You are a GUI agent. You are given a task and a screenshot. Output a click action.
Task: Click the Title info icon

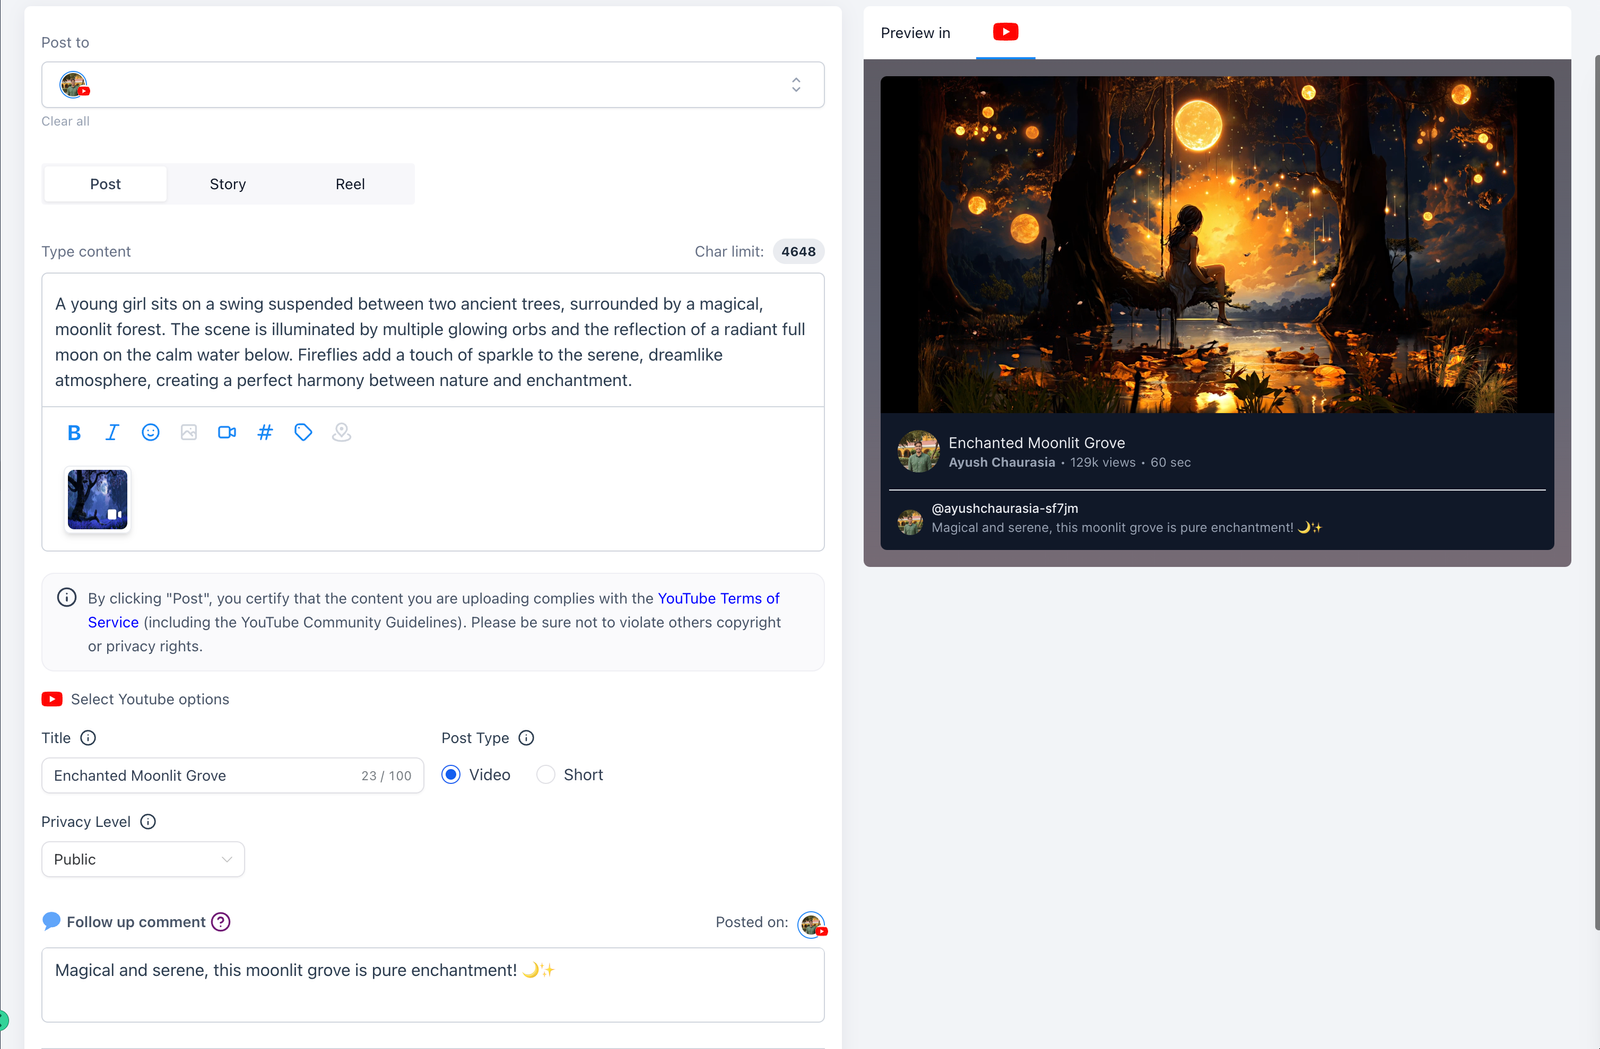tap(88, 738)
